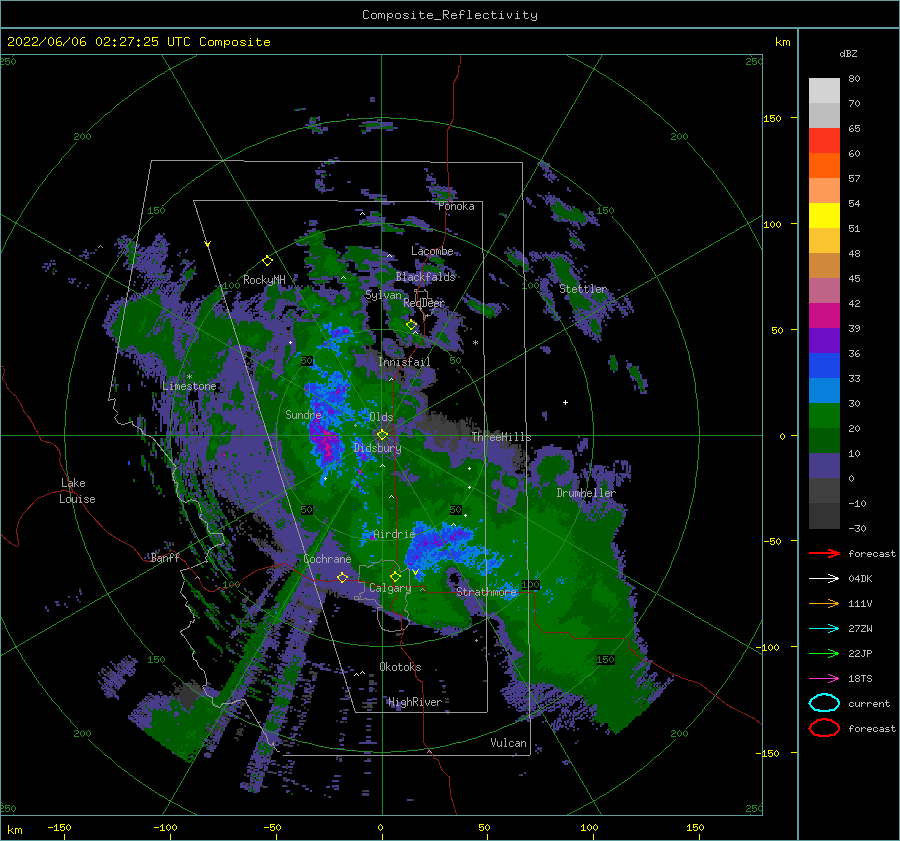The height and width of the screenshot is (841, 900).
Task: Select the RedDeer city label
Action: [424, 303]
